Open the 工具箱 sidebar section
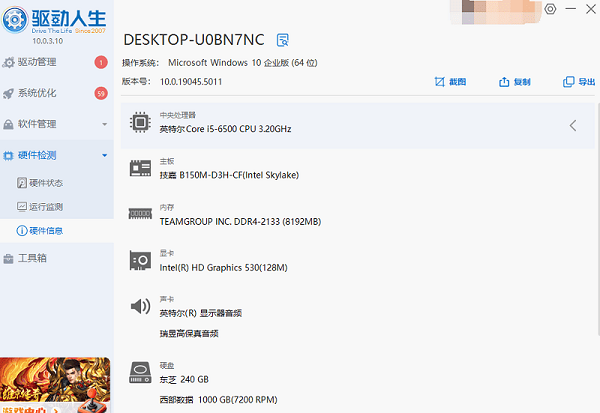 click(57, 258)
